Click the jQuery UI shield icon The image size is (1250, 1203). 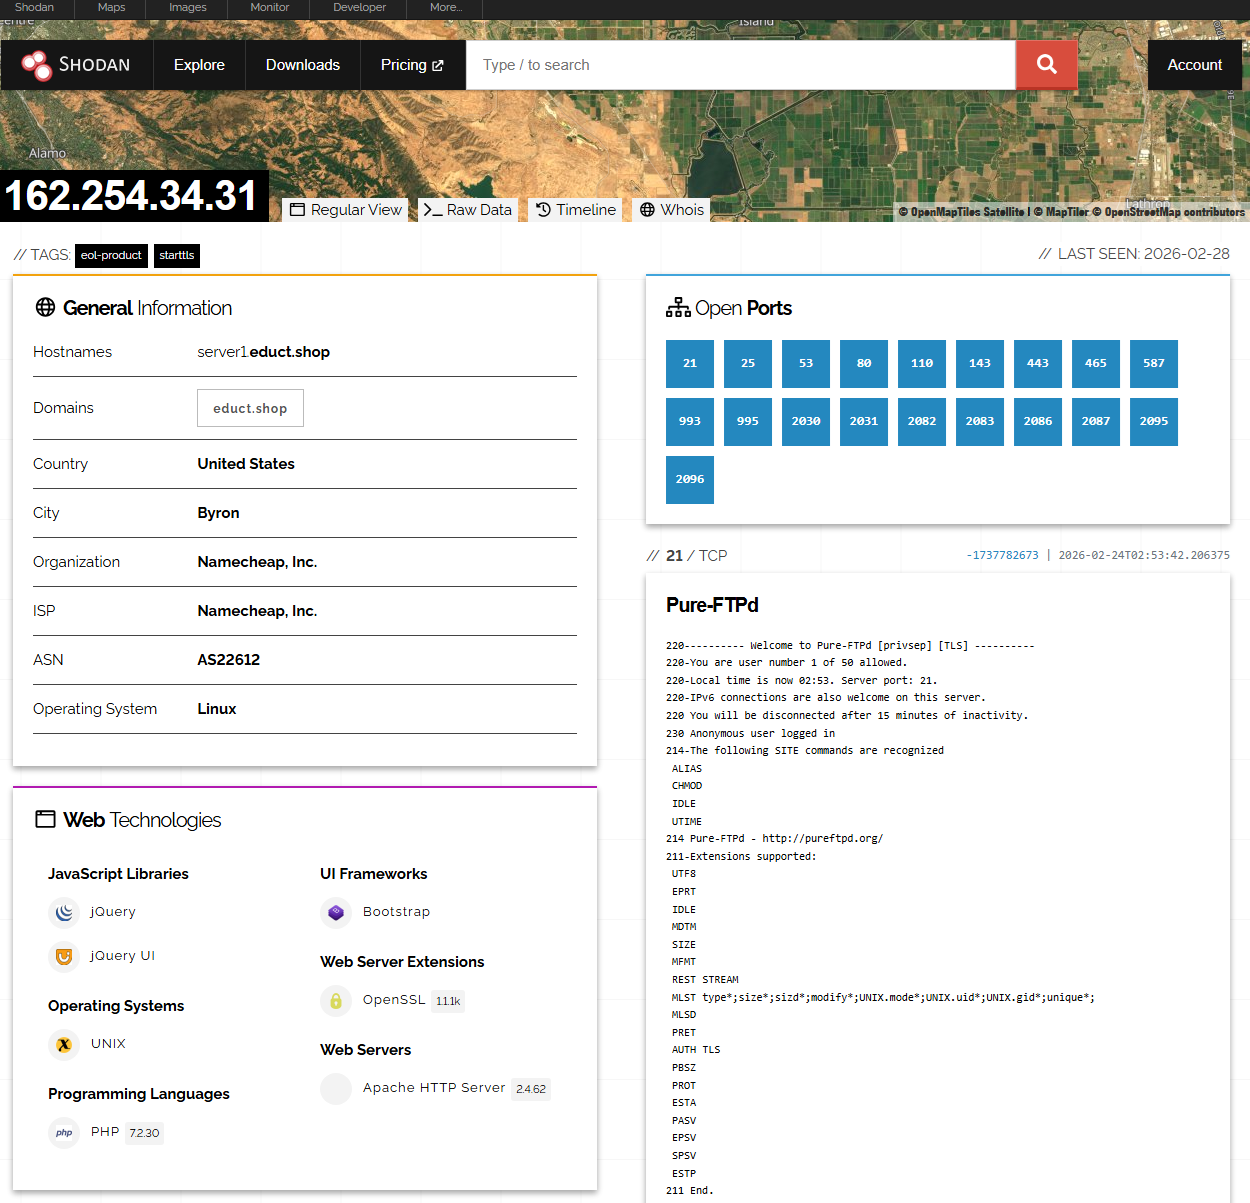[x=63, y=956]
